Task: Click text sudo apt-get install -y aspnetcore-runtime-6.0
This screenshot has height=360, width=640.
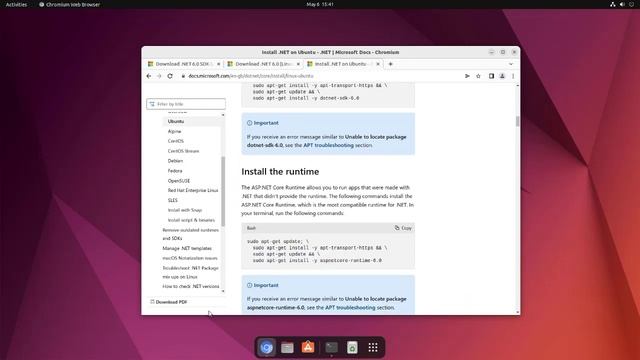Action: (317, 261)
